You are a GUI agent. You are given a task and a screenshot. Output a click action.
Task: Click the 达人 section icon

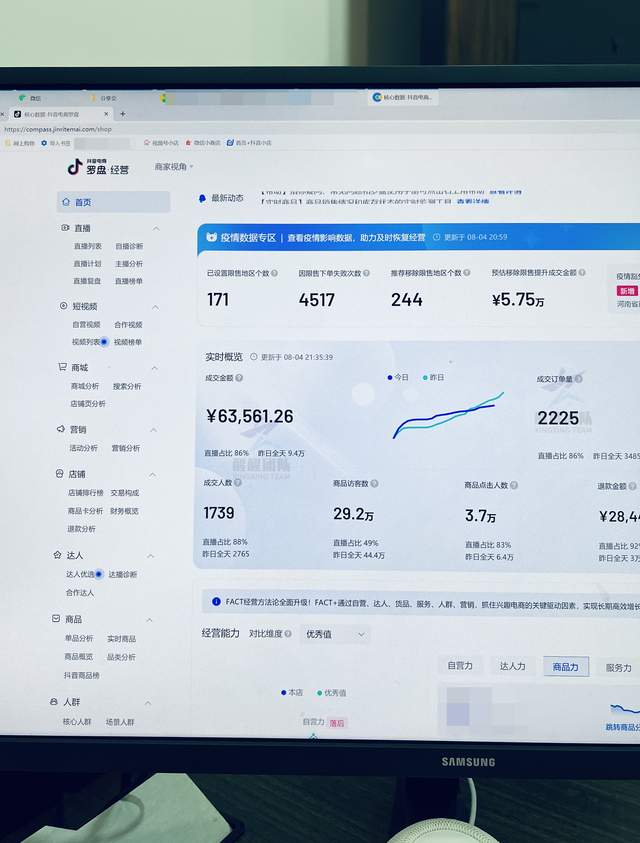click(58, 555)
